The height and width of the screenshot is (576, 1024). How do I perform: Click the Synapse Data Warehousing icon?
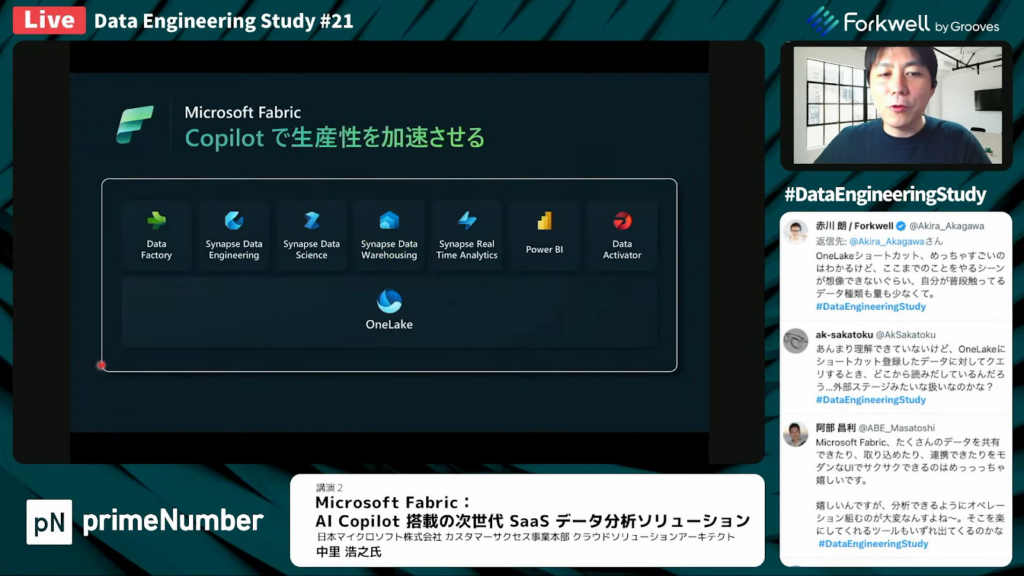pos(389,221)
